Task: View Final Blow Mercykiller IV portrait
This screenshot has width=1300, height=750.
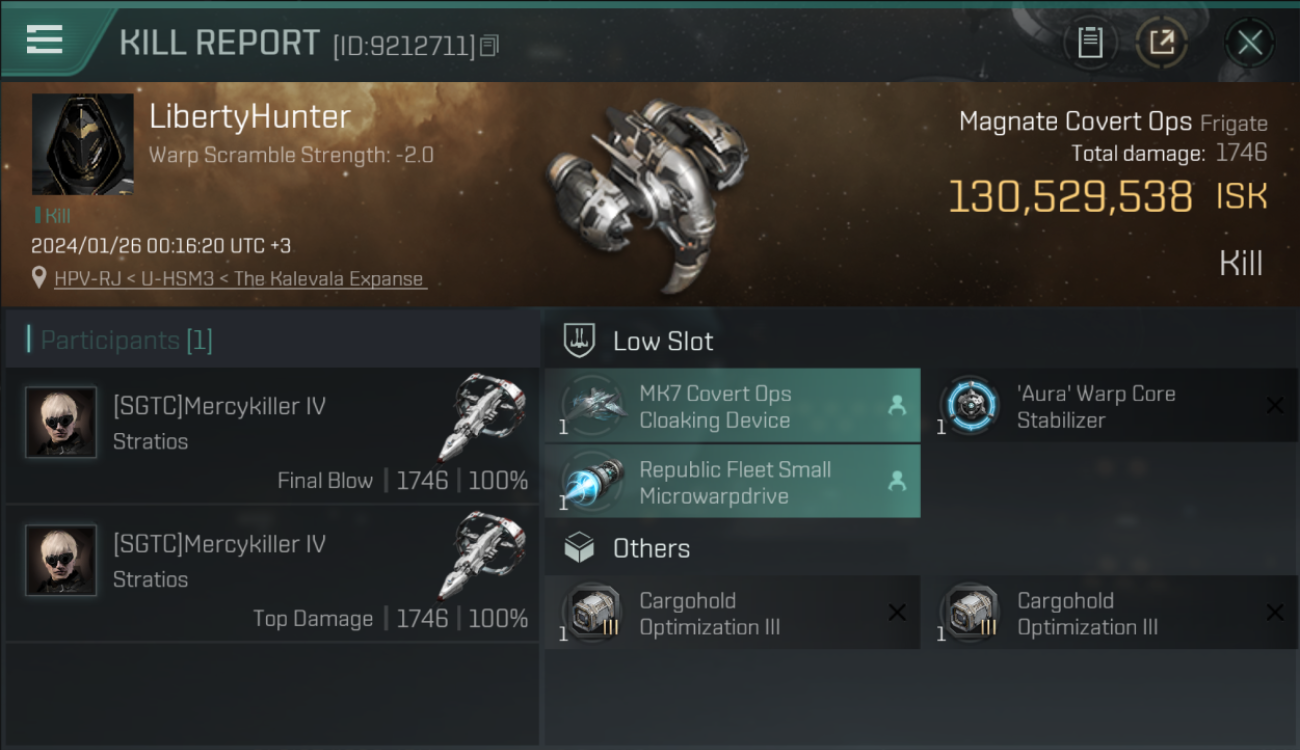Action: 61,423
